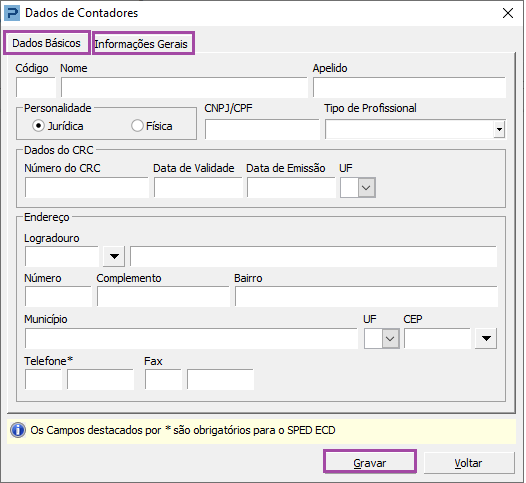The image size is (526, 483).
Task: Click the Voltar button
Action: coord(469,463)
